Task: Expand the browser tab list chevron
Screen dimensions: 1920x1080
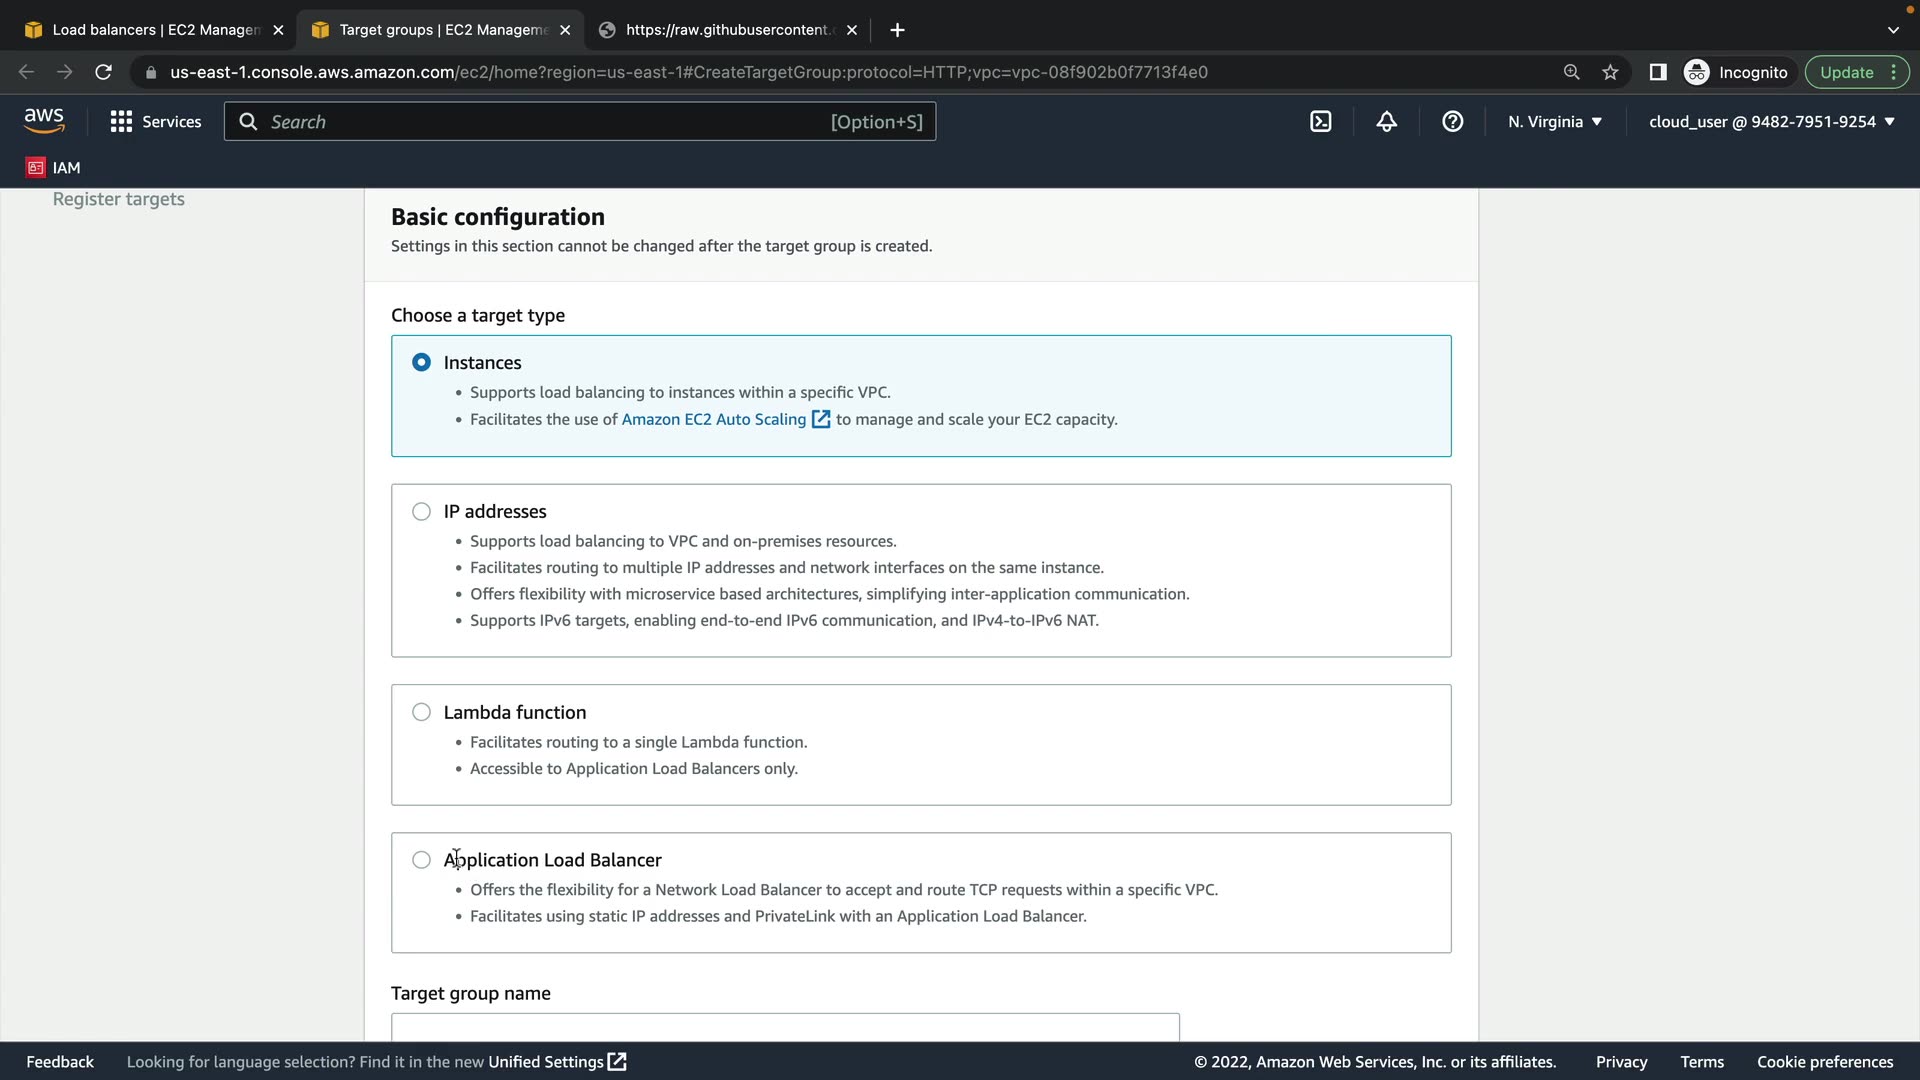Action: coord(1893,30)
